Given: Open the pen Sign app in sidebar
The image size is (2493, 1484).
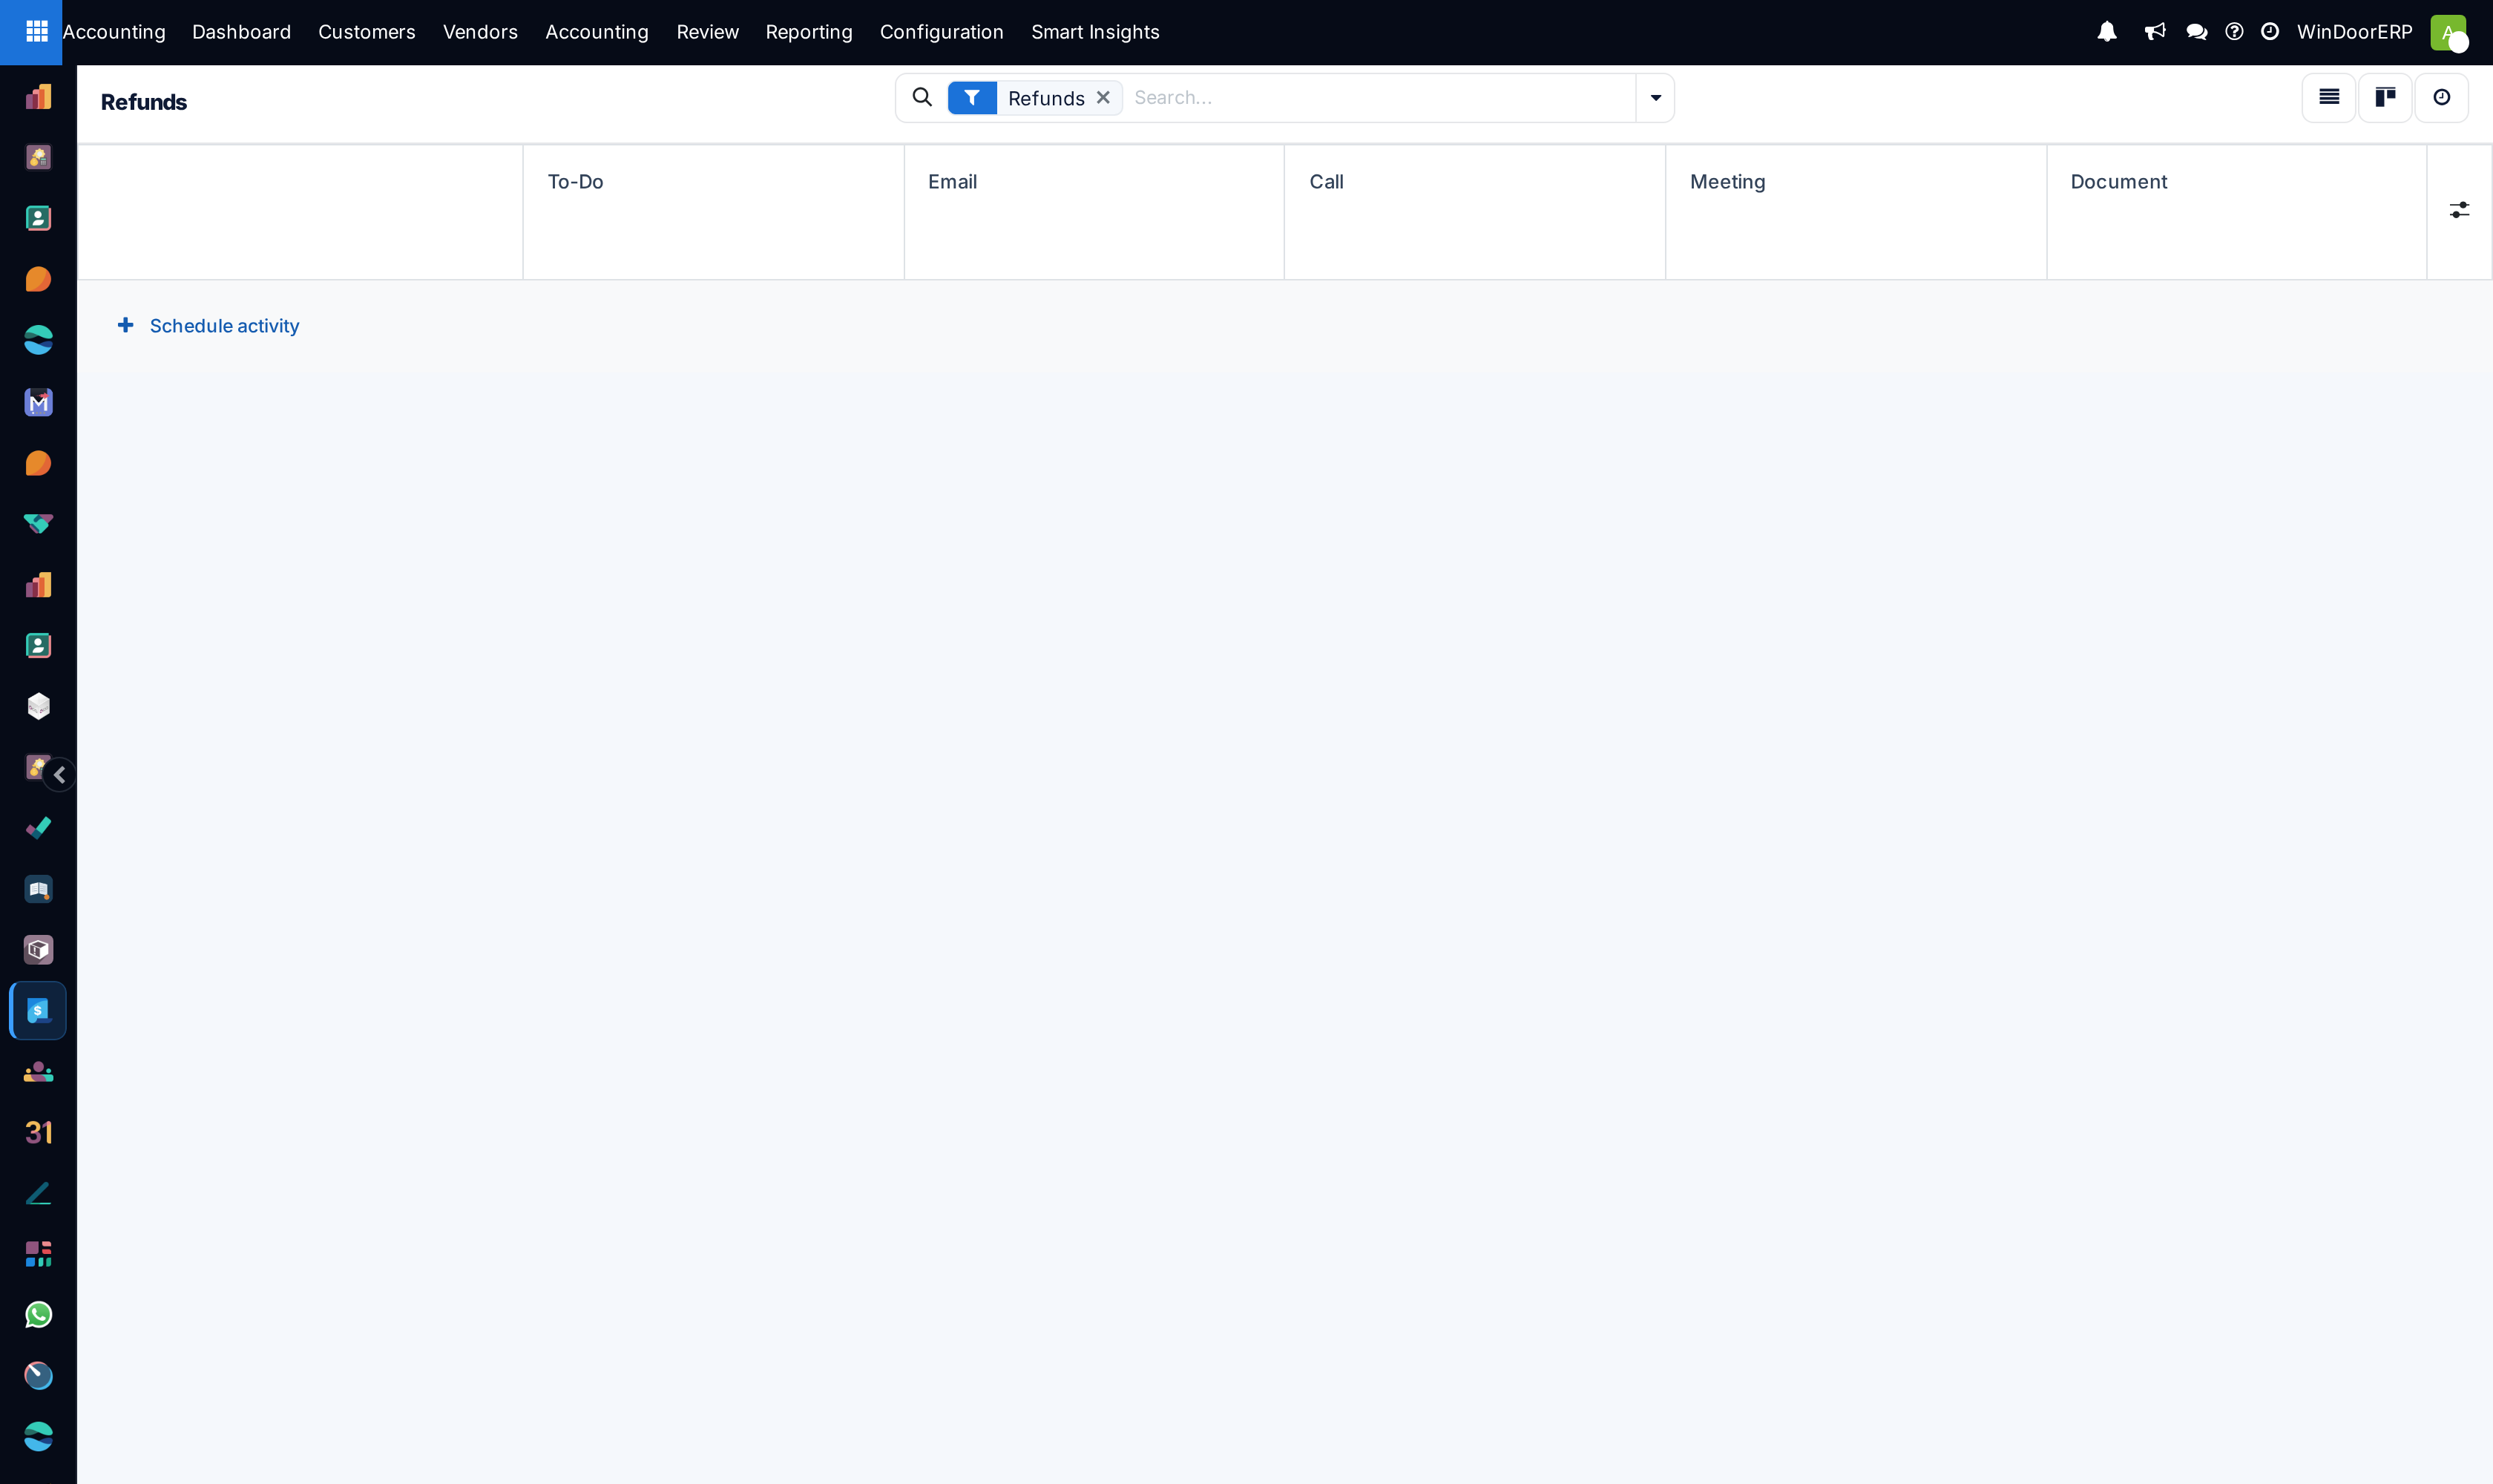Looking at the screenshot, I should (x=38, y=1193).
